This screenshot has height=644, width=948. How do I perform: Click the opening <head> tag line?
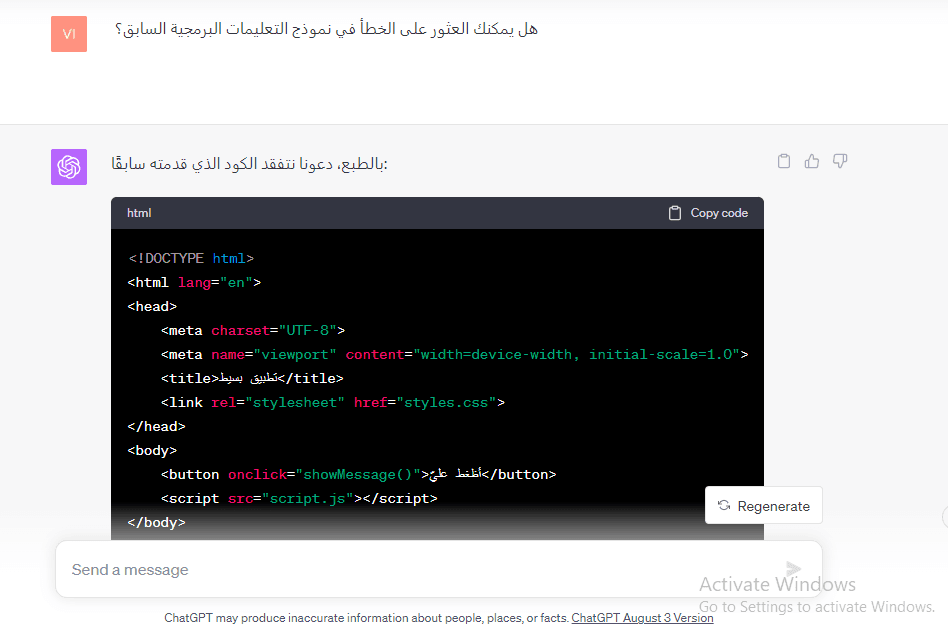pos(152,307)
